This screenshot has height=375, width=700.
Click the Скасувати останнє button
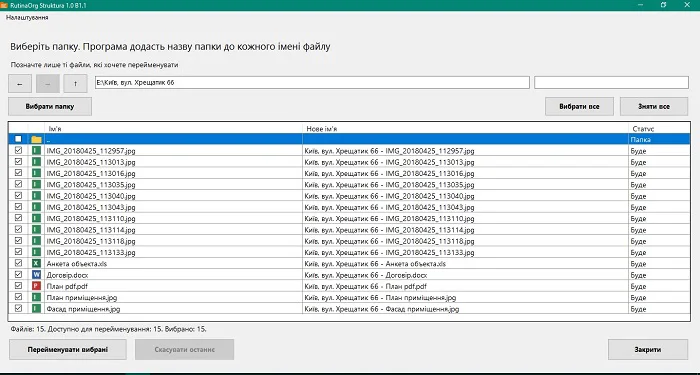[184, 350]
